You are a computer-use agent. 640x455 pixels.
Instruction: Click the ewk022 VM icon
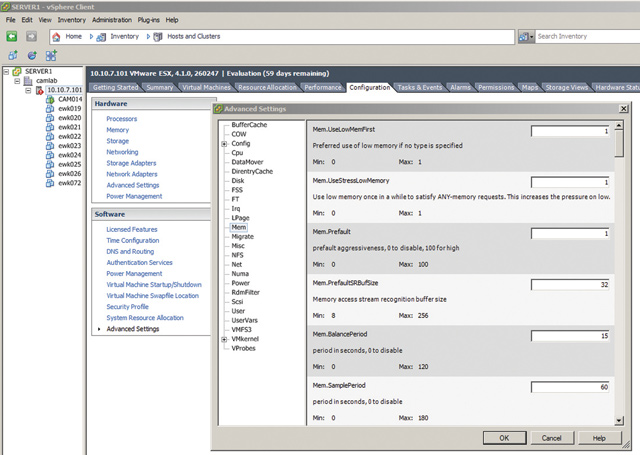[50, 137]
